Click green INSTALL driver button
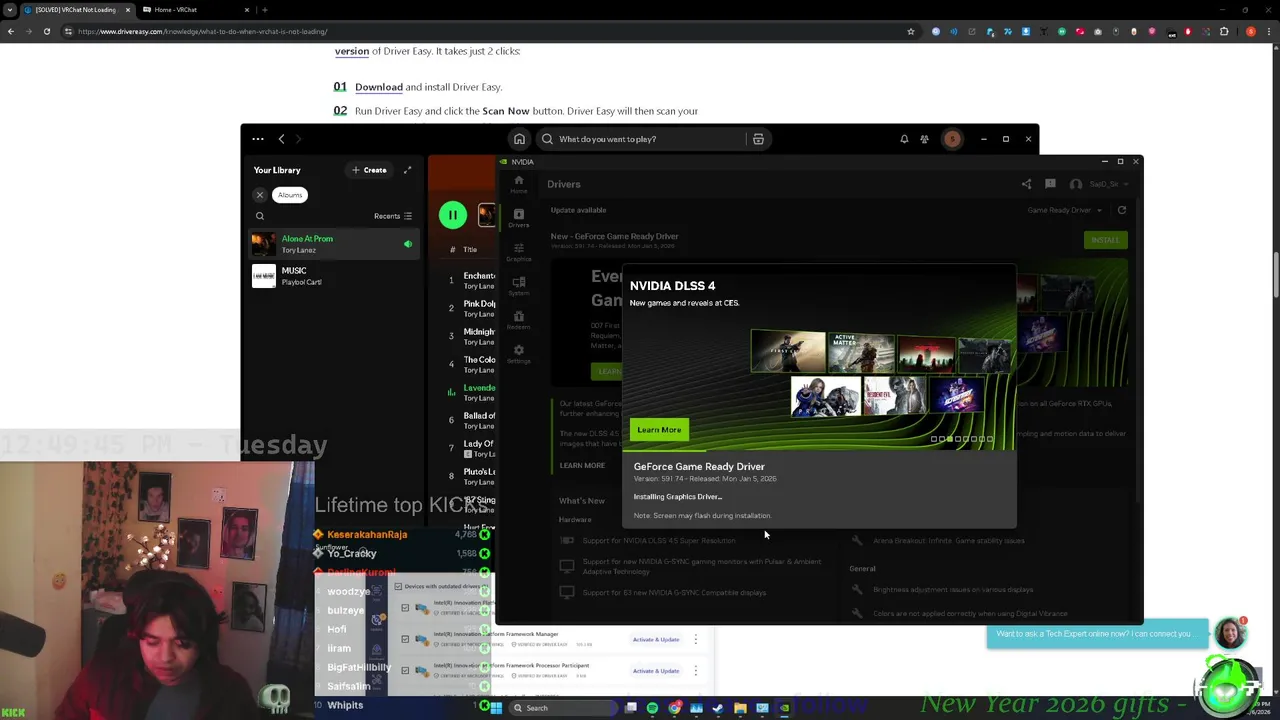This screenshot has height=720, width=1280. click(1105, 240)
